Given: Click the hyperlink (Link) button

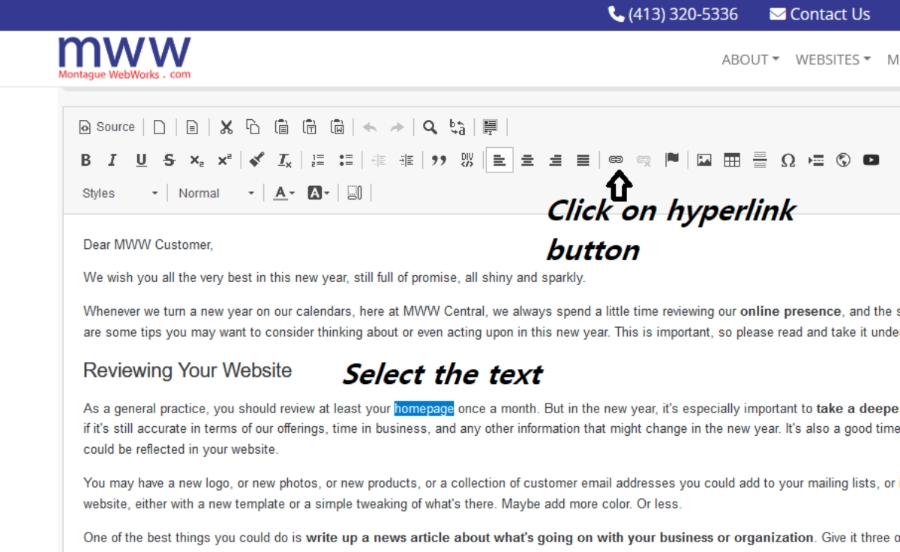Looking at the screenshot, I should click(616, 160).
